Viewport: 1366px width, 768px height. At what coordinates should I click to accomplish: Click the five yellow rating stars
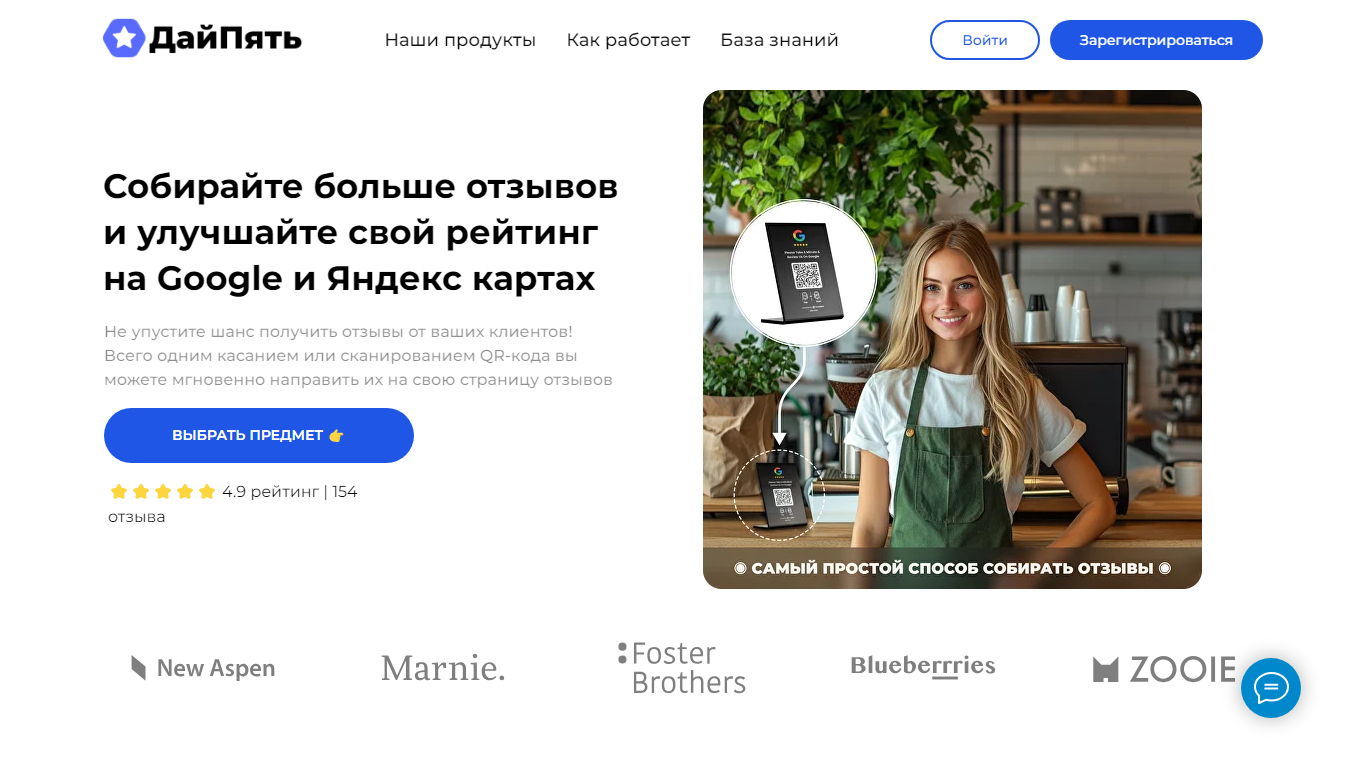(163, 492)
